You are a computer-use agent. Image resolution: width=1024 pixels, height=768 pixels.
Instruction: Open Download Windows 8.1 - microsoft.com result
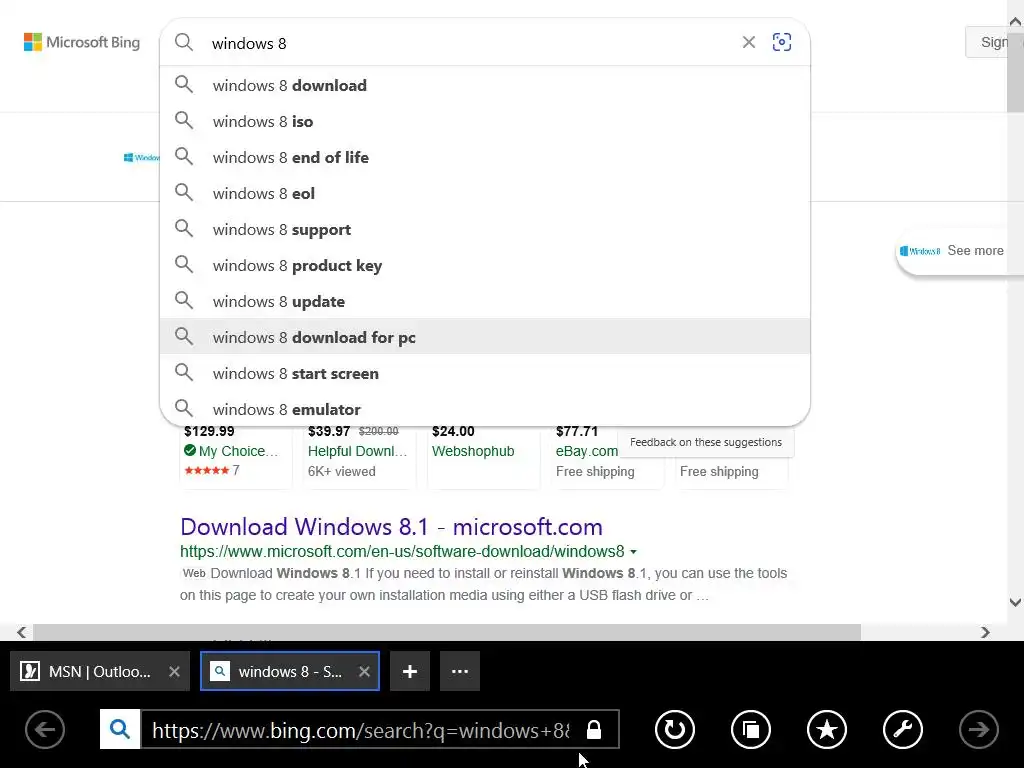coord(391,526)
